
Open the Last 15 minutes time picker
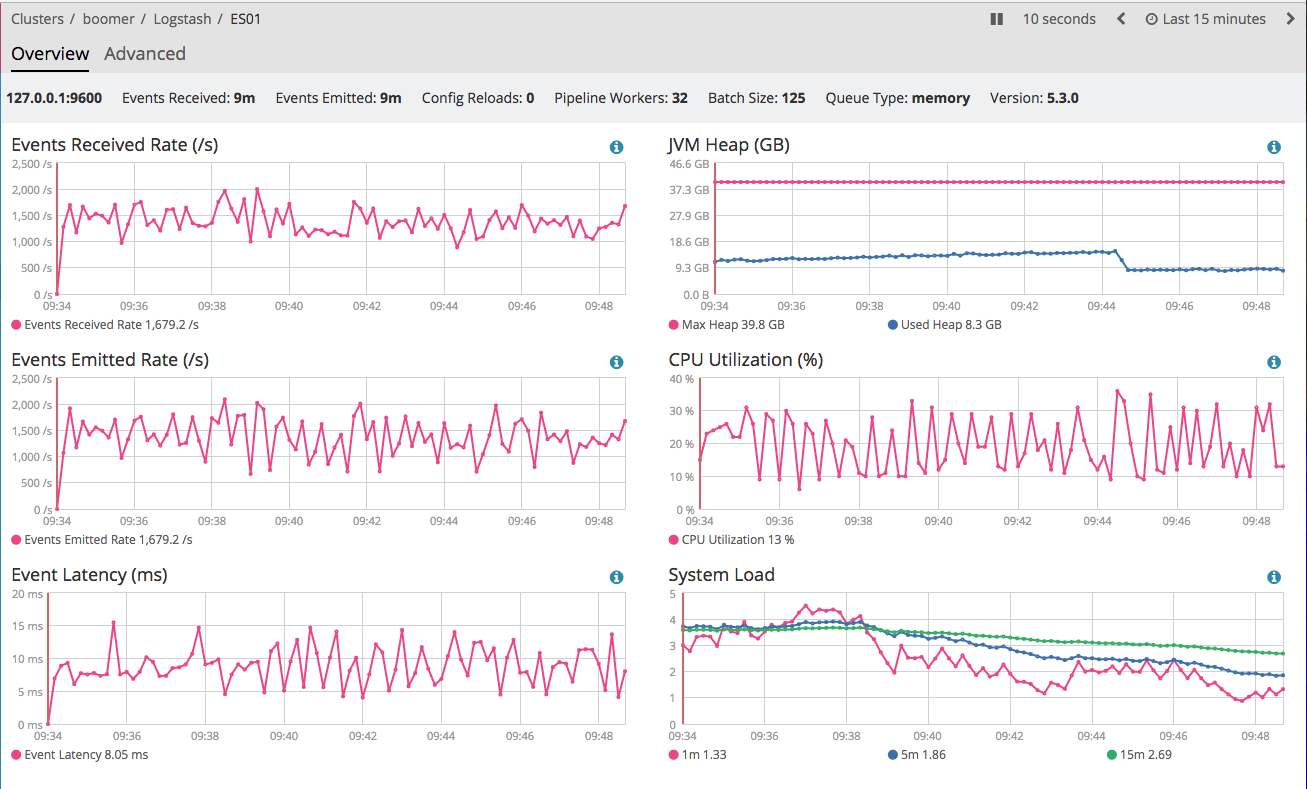point(1206,19)
